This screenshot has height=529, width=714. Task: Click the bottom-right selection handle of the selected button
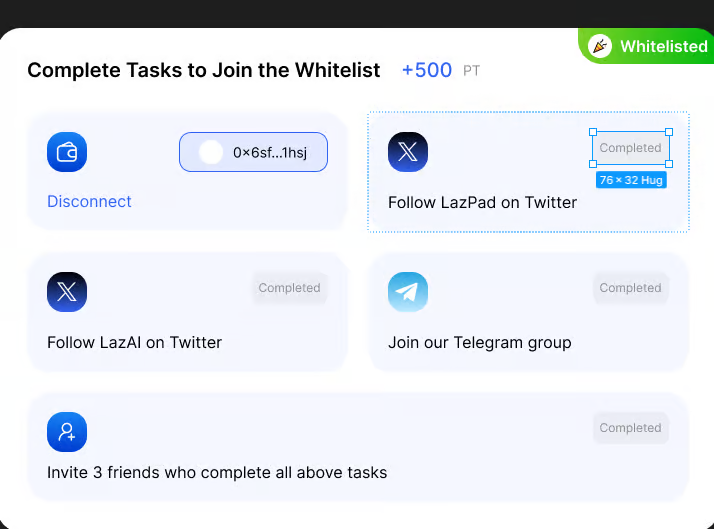pos(669,164)
